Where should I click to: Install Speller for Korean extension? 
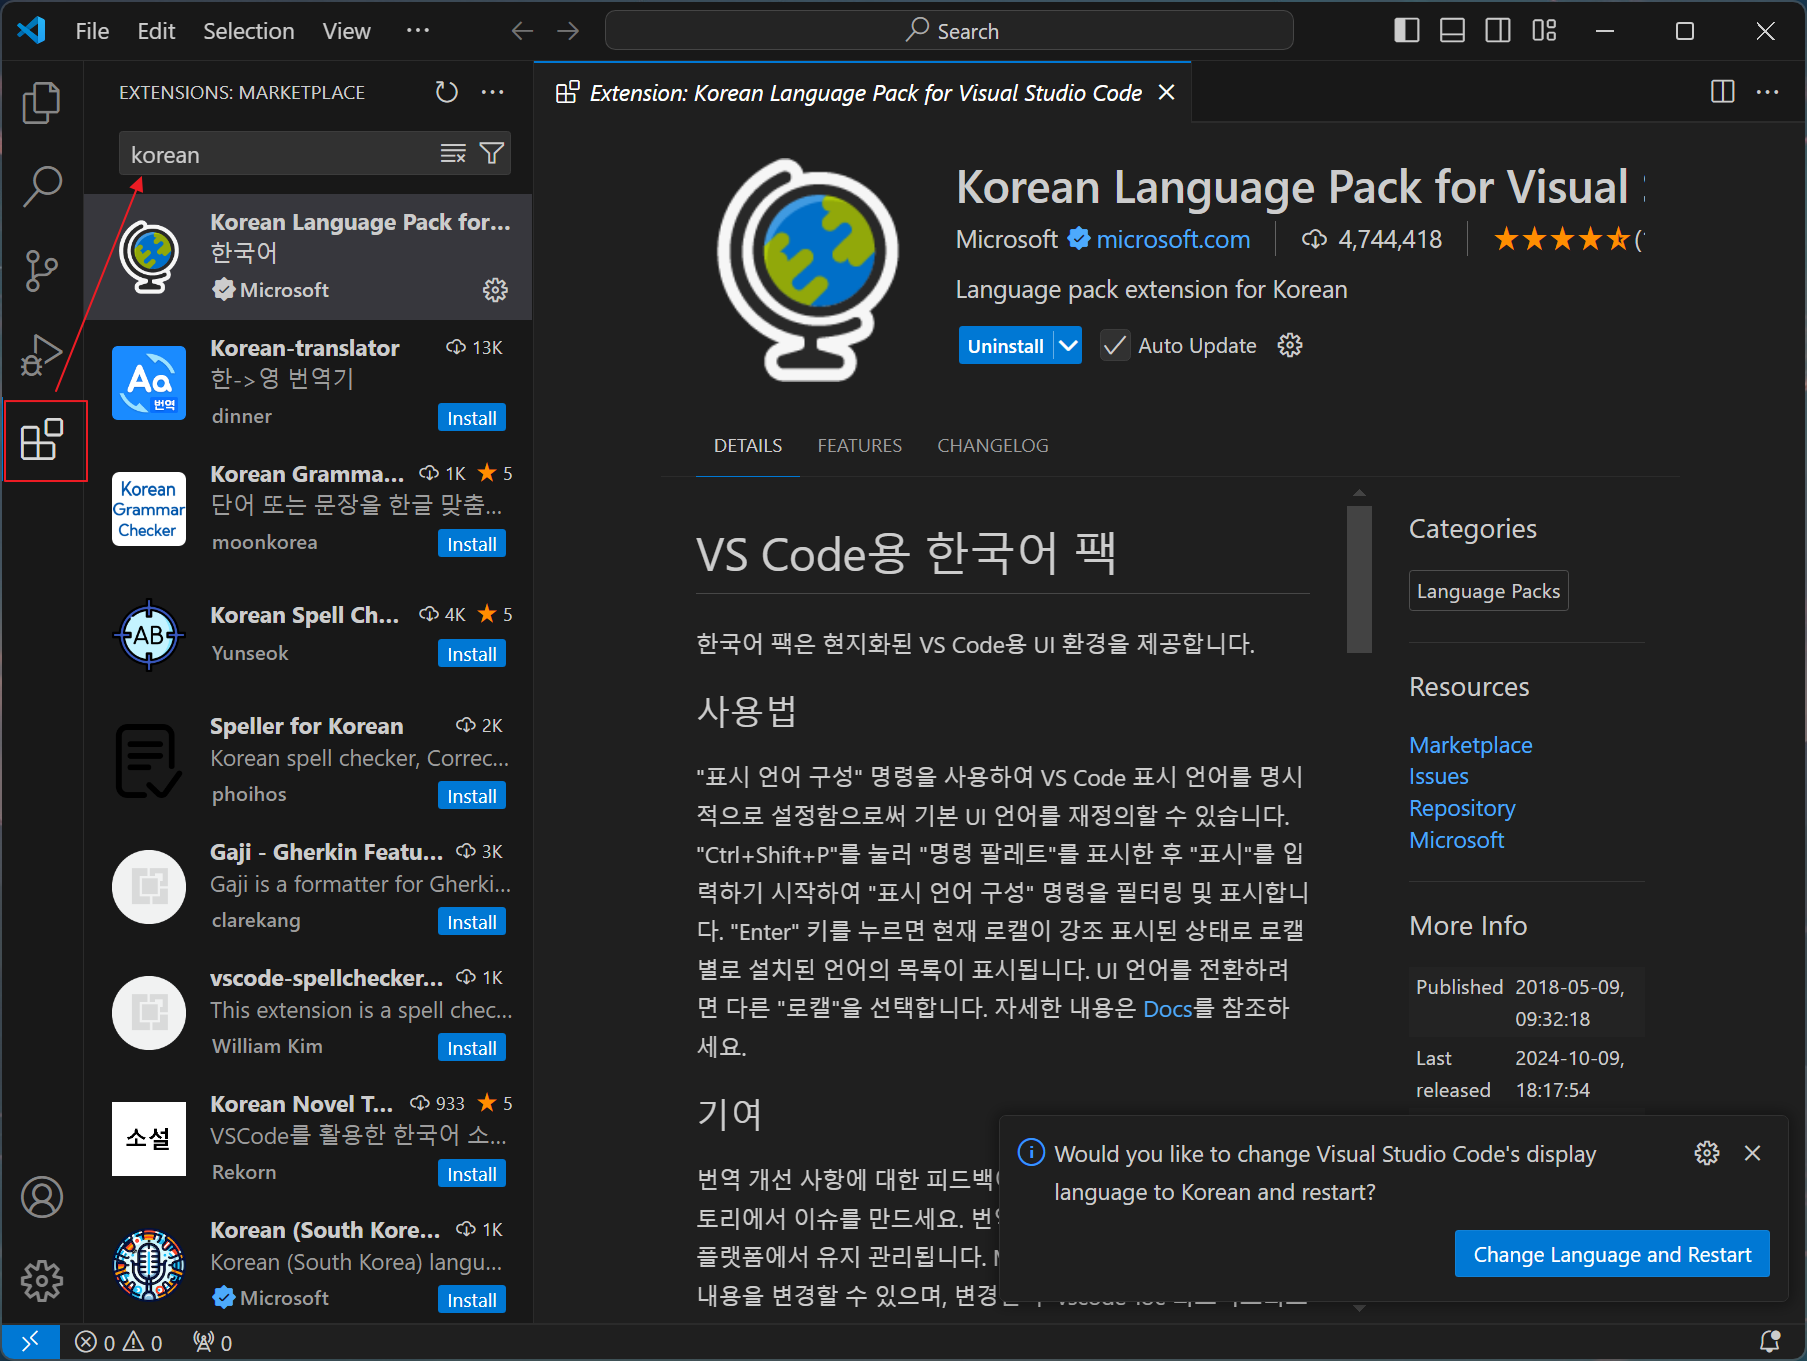(472, 796)
